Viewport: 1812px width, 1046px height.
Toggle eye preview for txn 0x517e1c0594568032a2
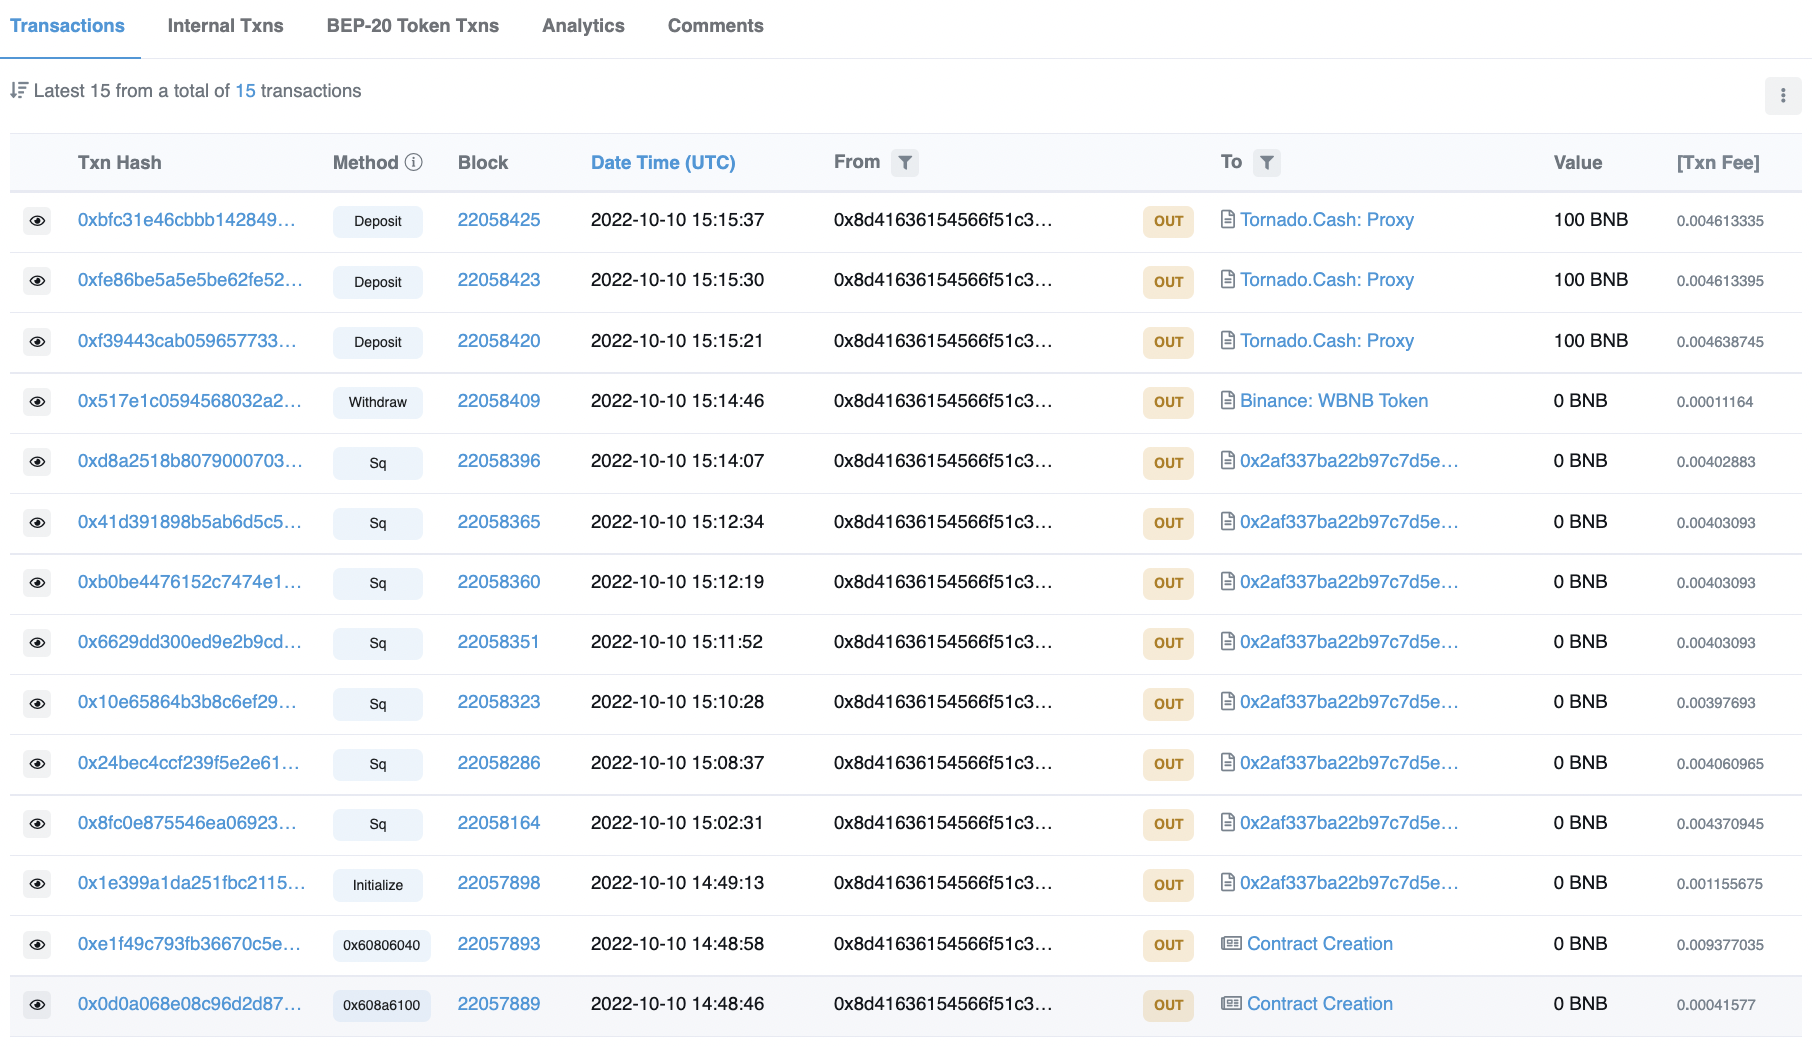point(37,402)
